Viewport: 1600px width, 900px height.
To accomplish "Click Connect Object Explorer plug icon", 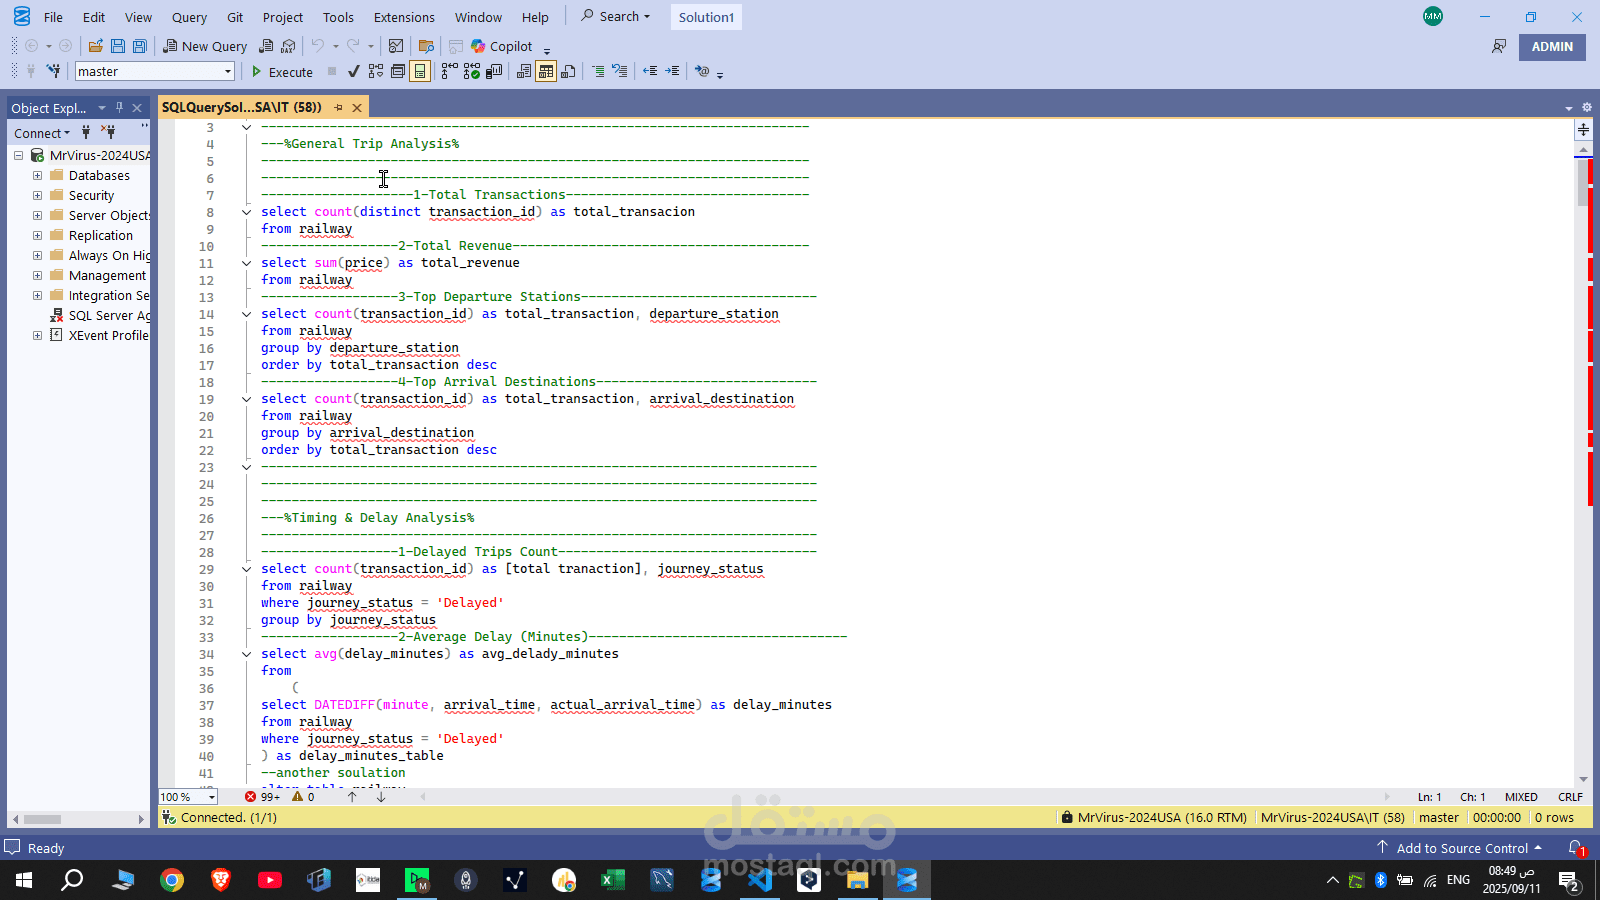I will click(x=86, y=132).
